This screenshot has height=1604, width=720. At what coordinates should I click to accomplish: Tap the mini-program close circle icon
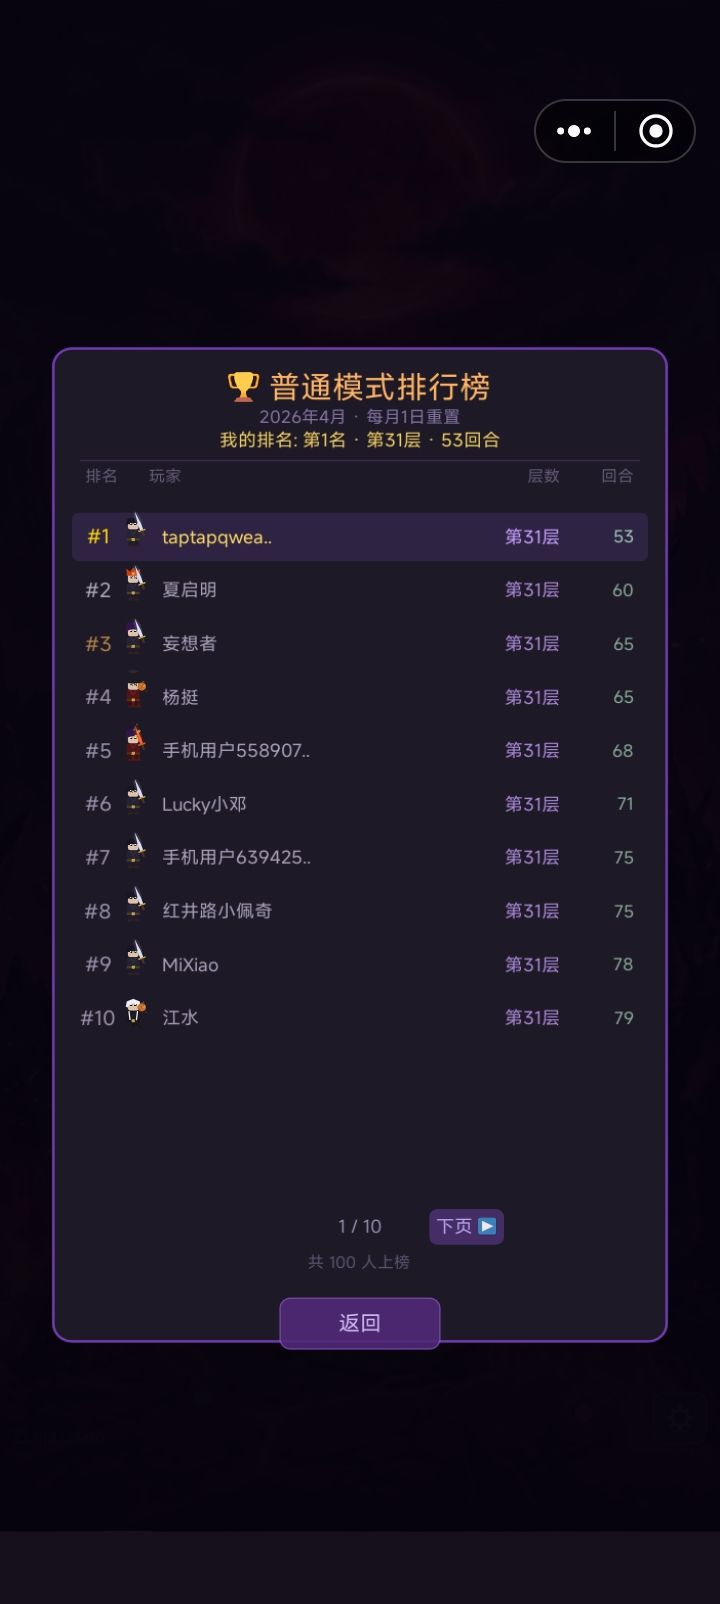(x=656, y=131)
